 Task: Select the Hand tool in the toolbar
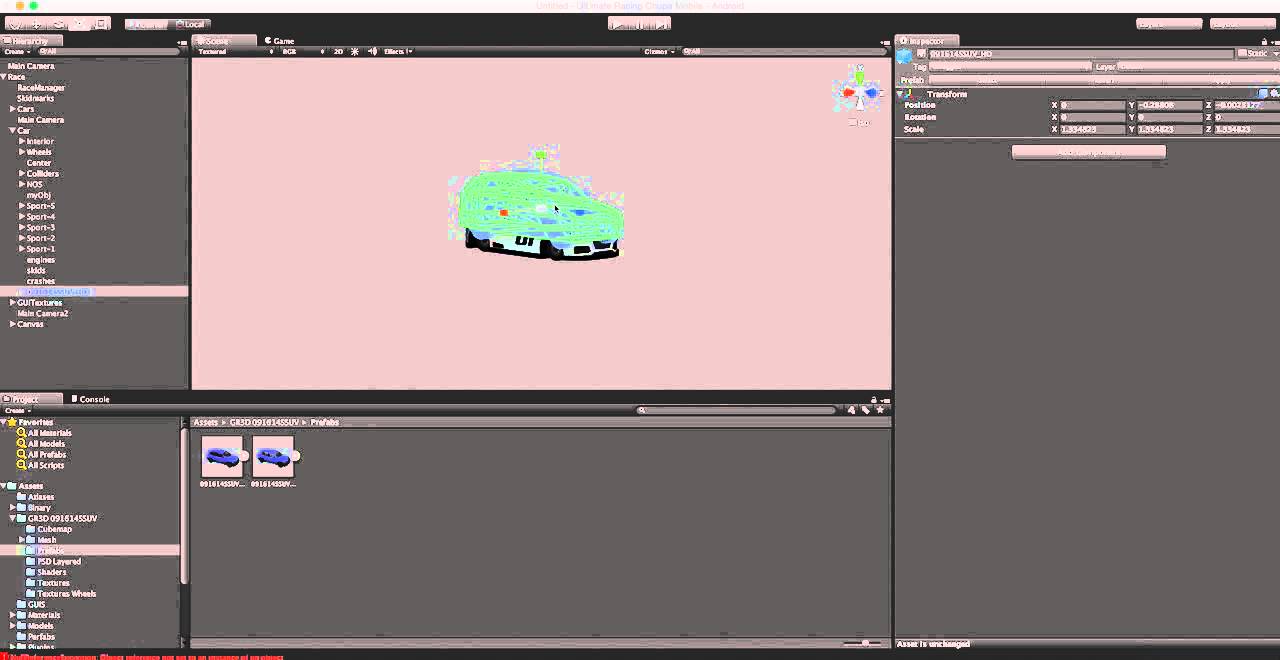point(15,24)
